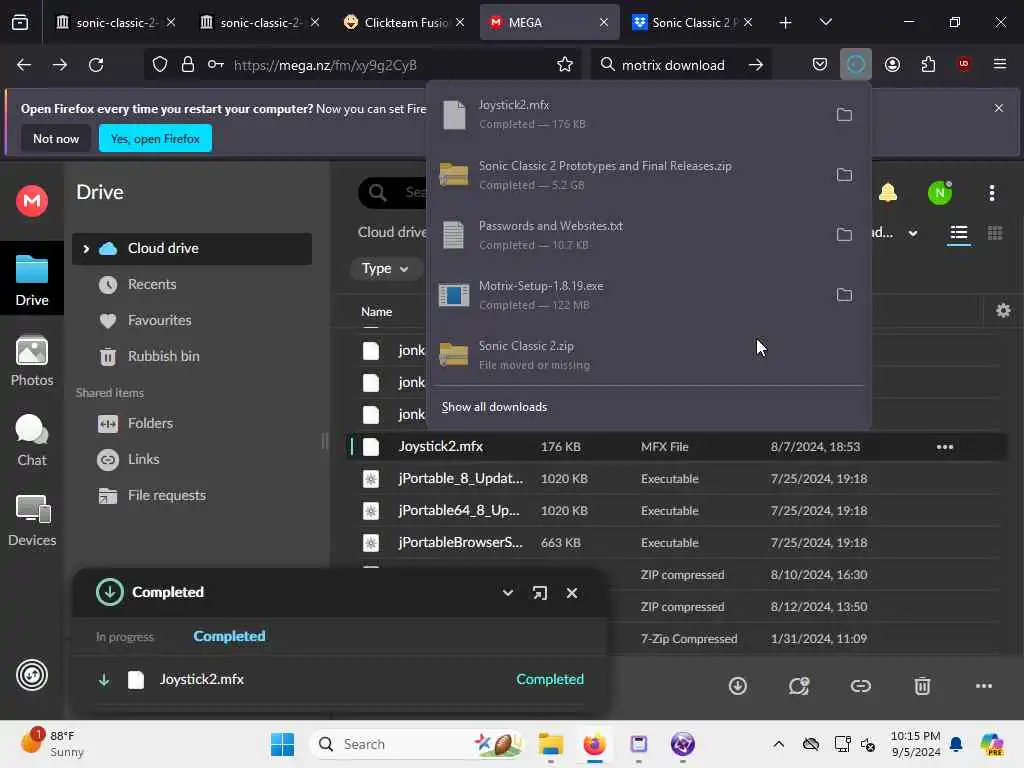Open the Type filter dropdown
The width and height of the screenshot is (1024, 768).
[x=385, y=268]
